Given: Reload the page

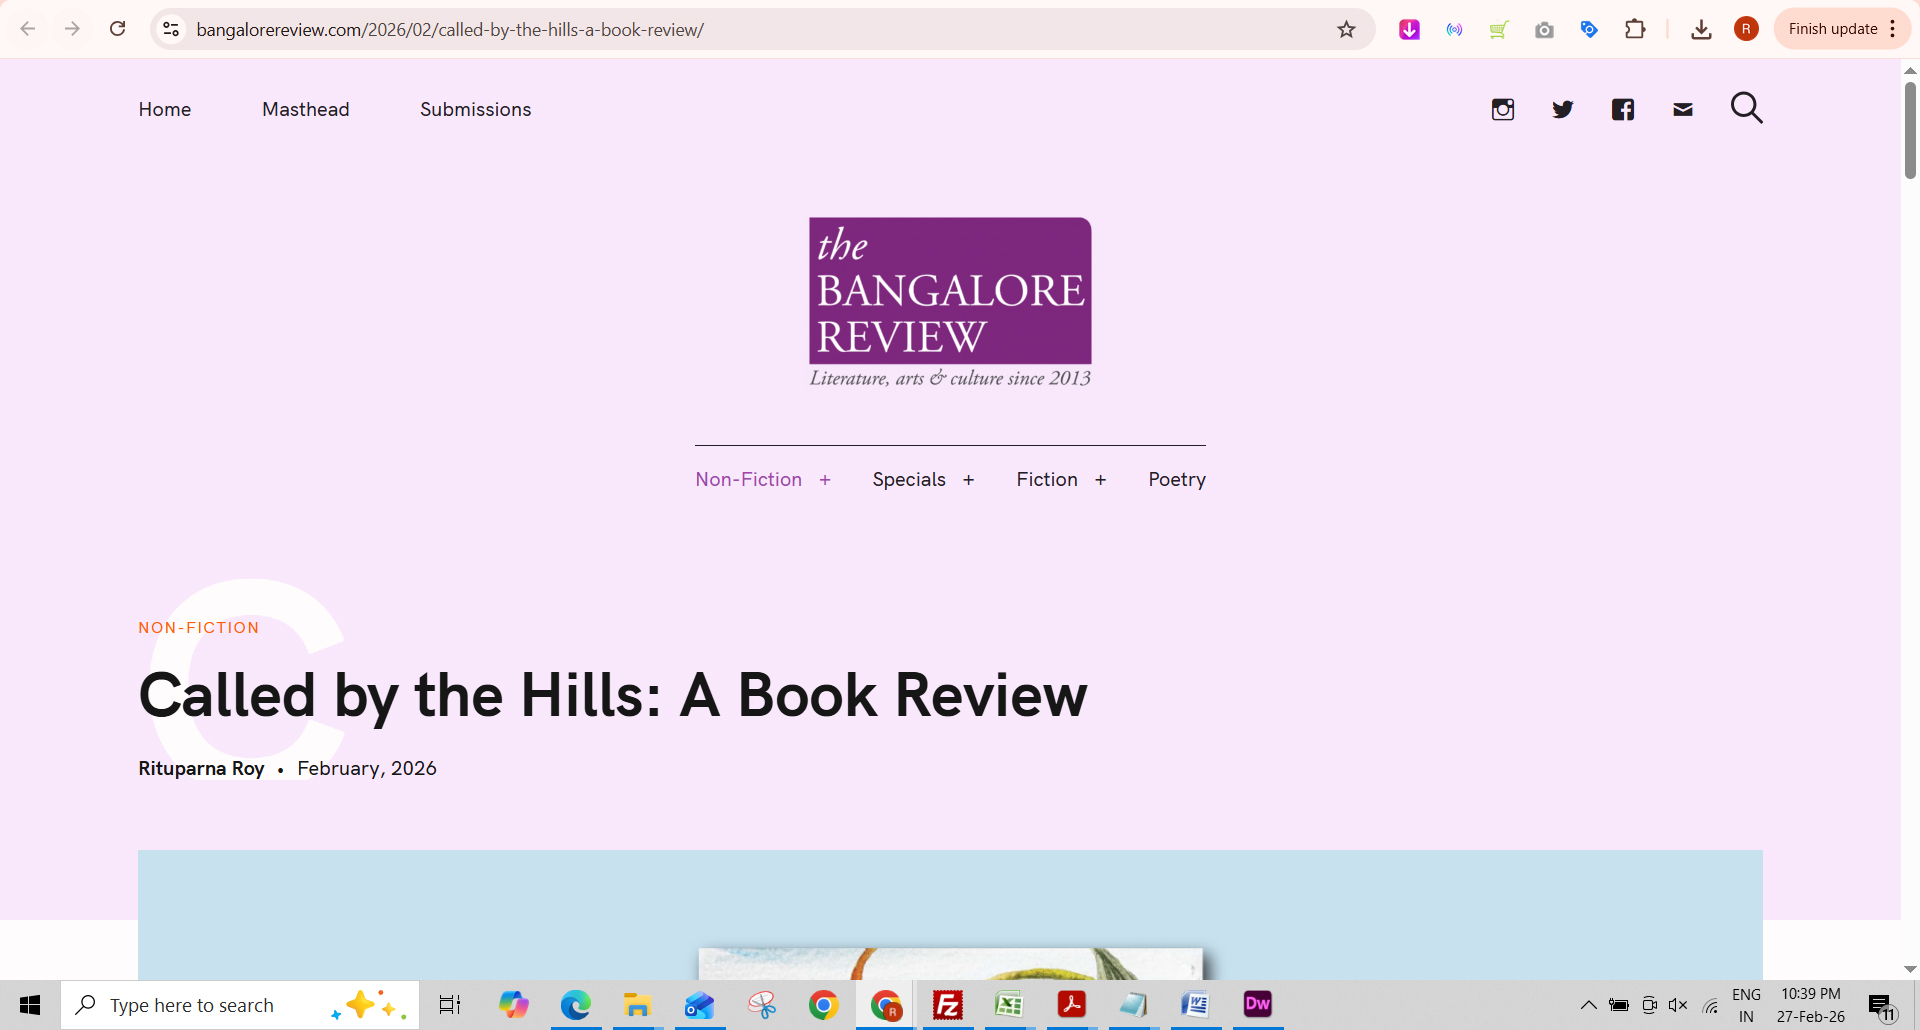Looking at the screenshot, I should point(117,29).
